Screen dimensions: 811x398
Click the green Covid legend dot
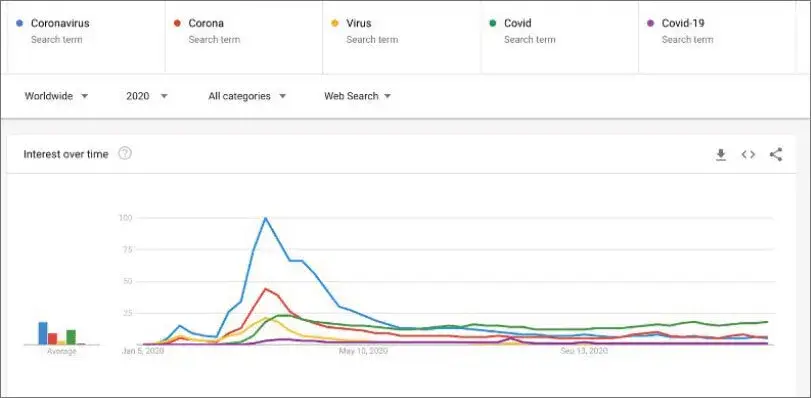coord(493,23)
